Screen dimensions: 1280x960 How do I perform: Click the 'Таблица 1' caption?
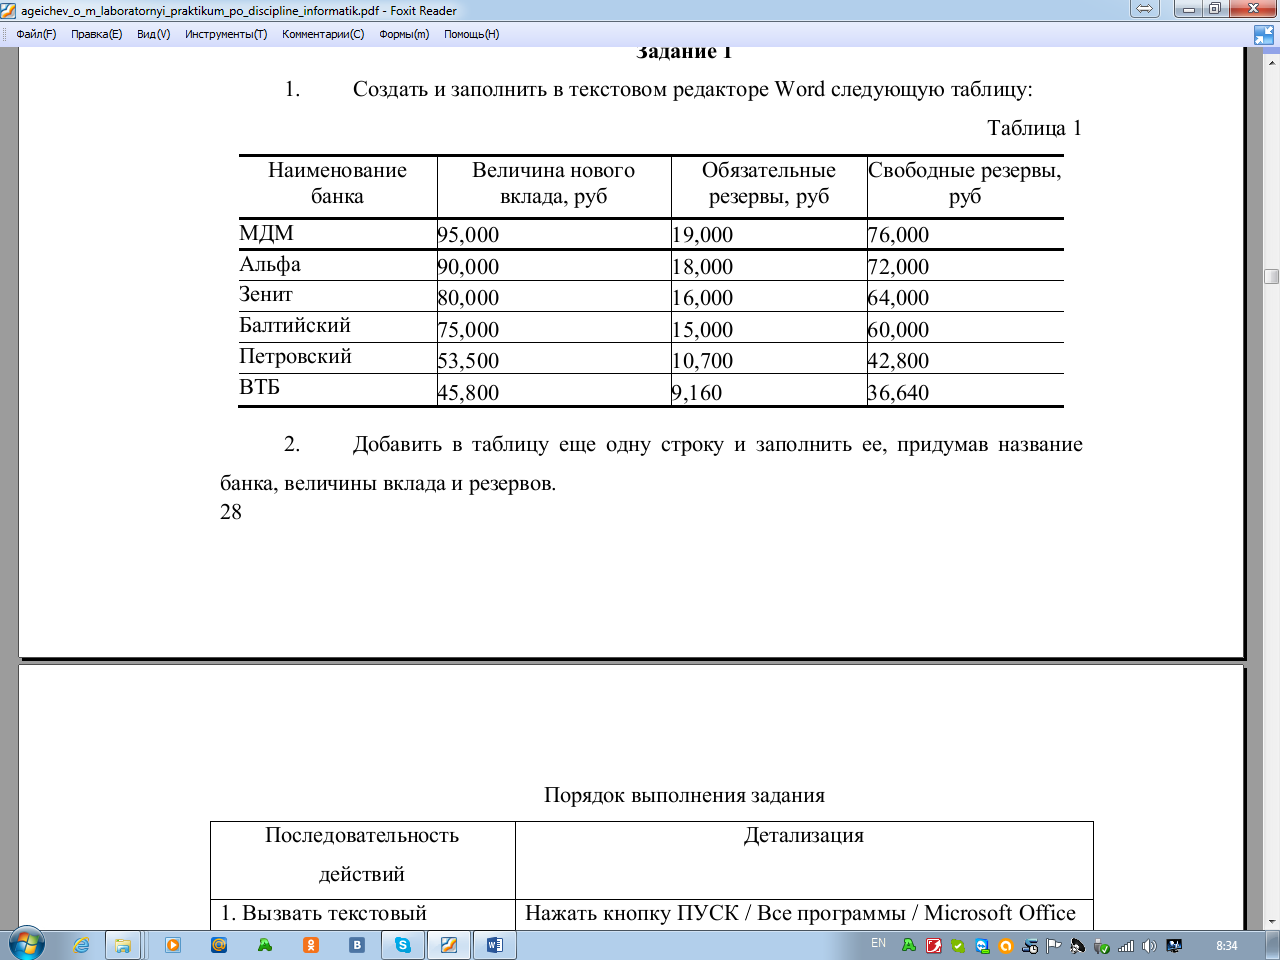[x=1034, y=128]
